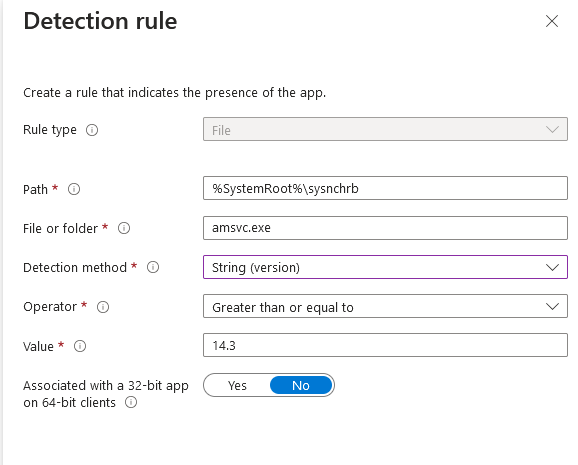The width and height of the screenshot is (578, 465).
Task: Open info icon next to File or folder
Action: [124, 228]
